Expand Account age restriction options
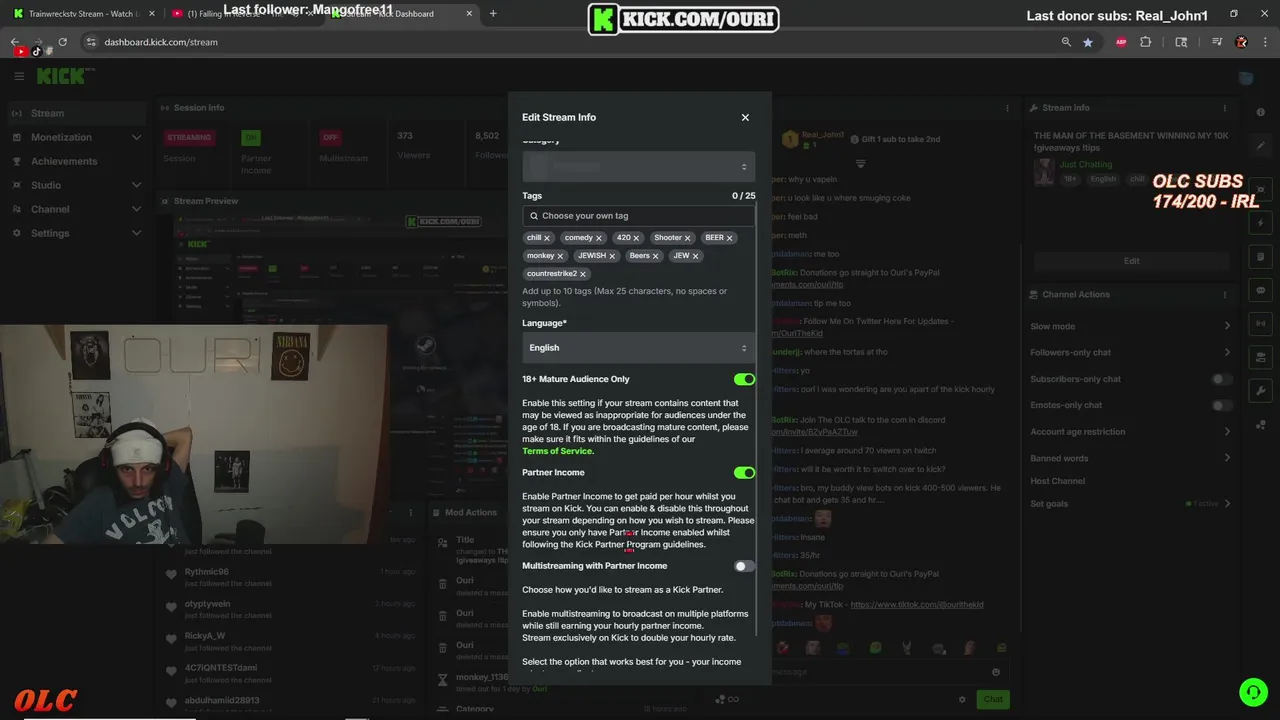Image resolution: width=1280 pixels, height=720 pixels. pos(1131,432)
